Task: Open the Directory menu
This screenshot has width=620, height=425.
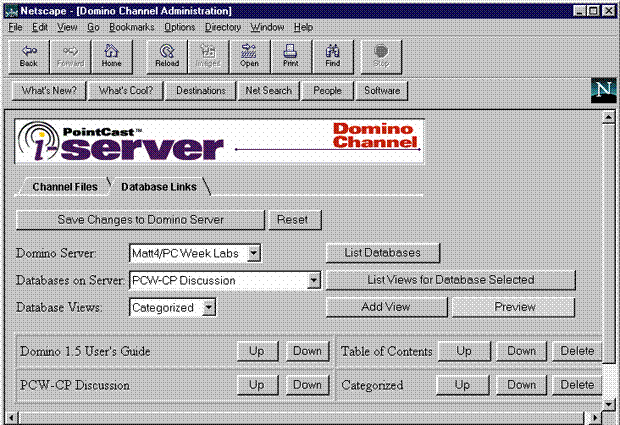Action: click(x=223, y=27)
